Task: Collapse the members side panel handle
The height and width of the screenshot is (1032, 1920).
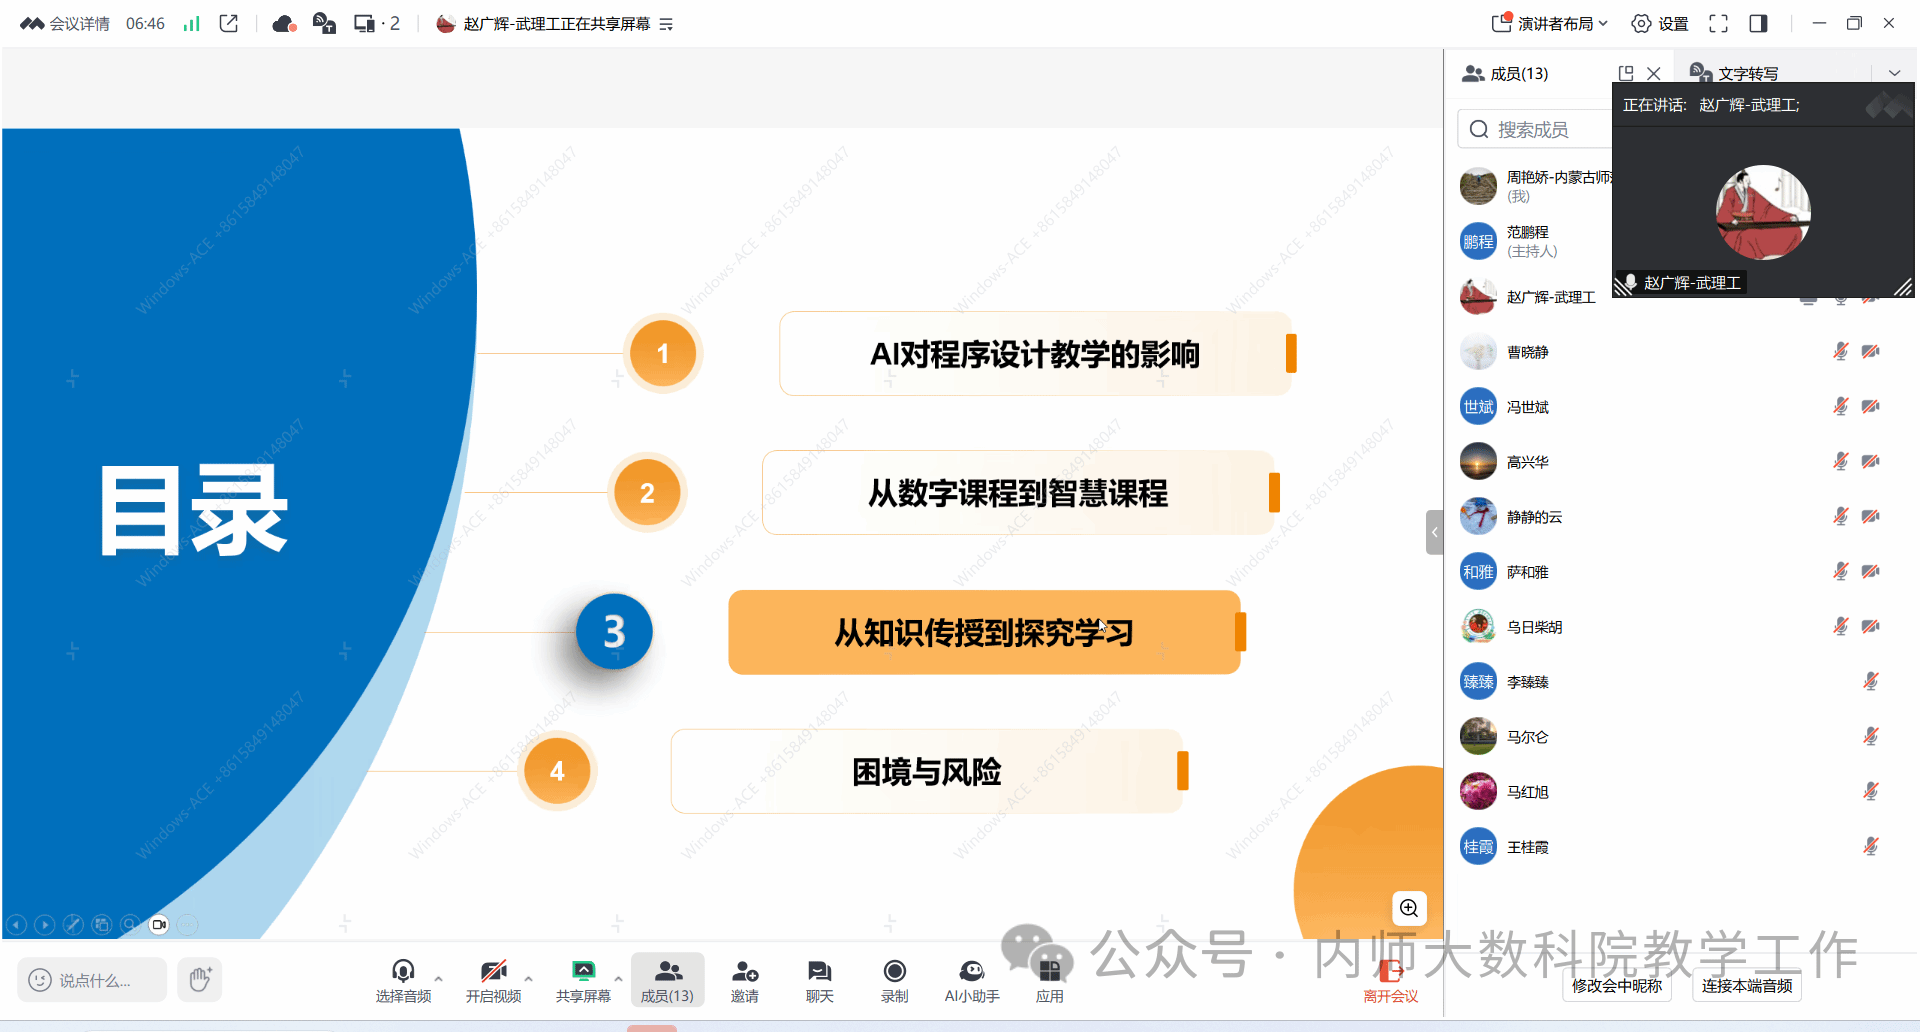Action: pyautogui.click(x=1434, y=532)
